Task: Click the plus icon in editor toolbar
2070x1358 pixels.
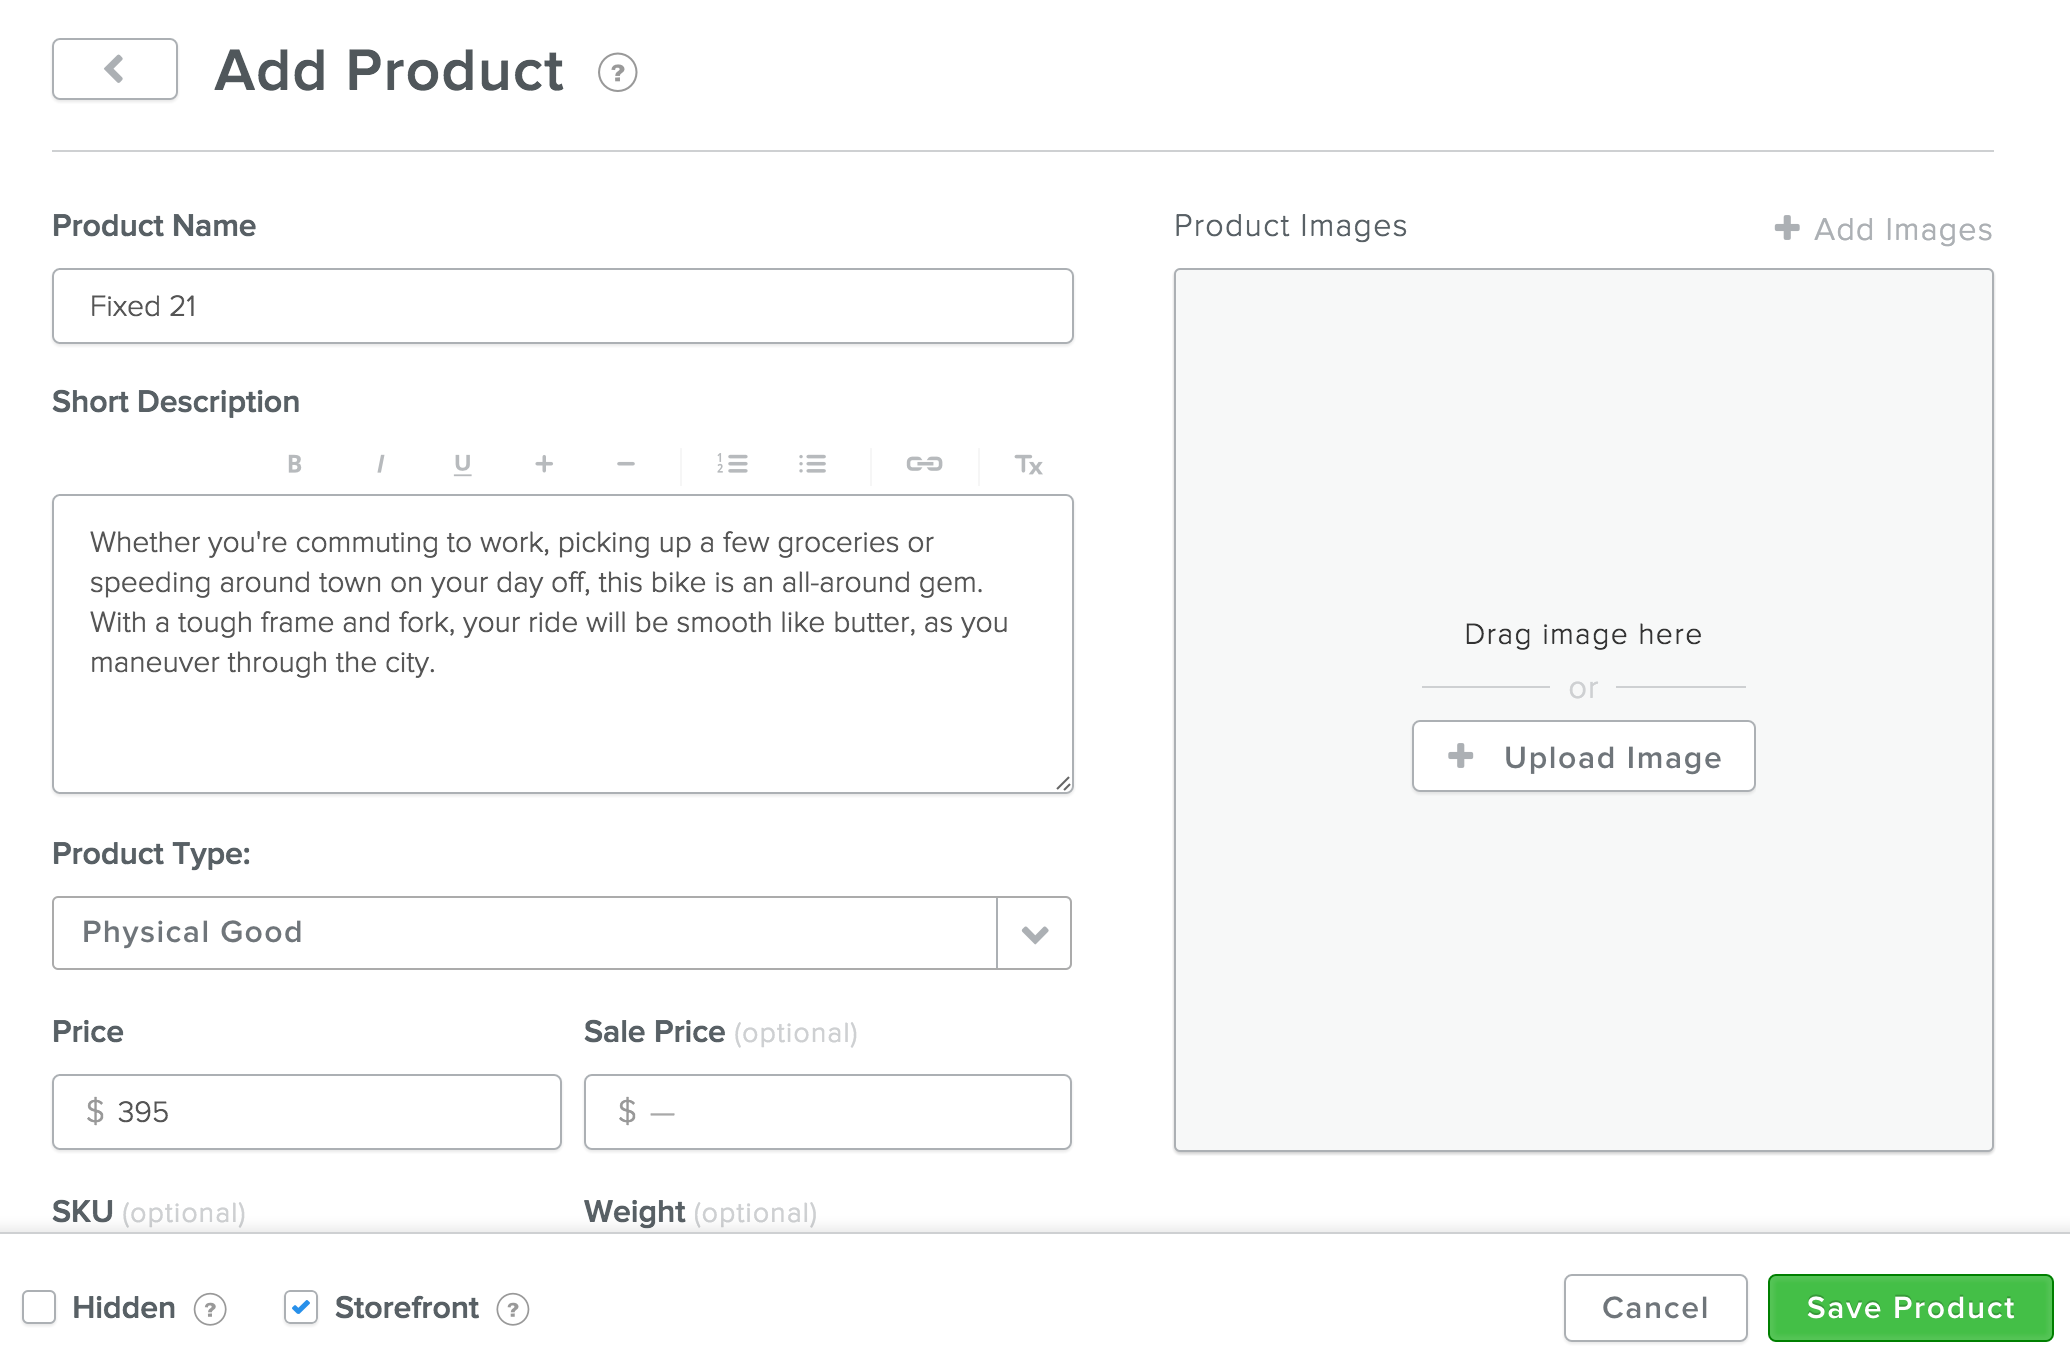Action: pos(544,464)
